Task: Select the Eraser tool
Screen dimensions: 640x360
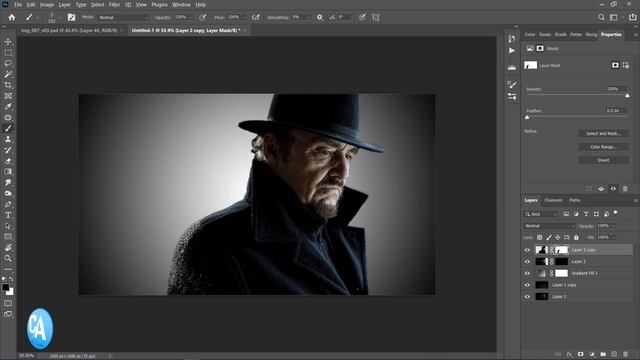Action: (x=8, y=161)
